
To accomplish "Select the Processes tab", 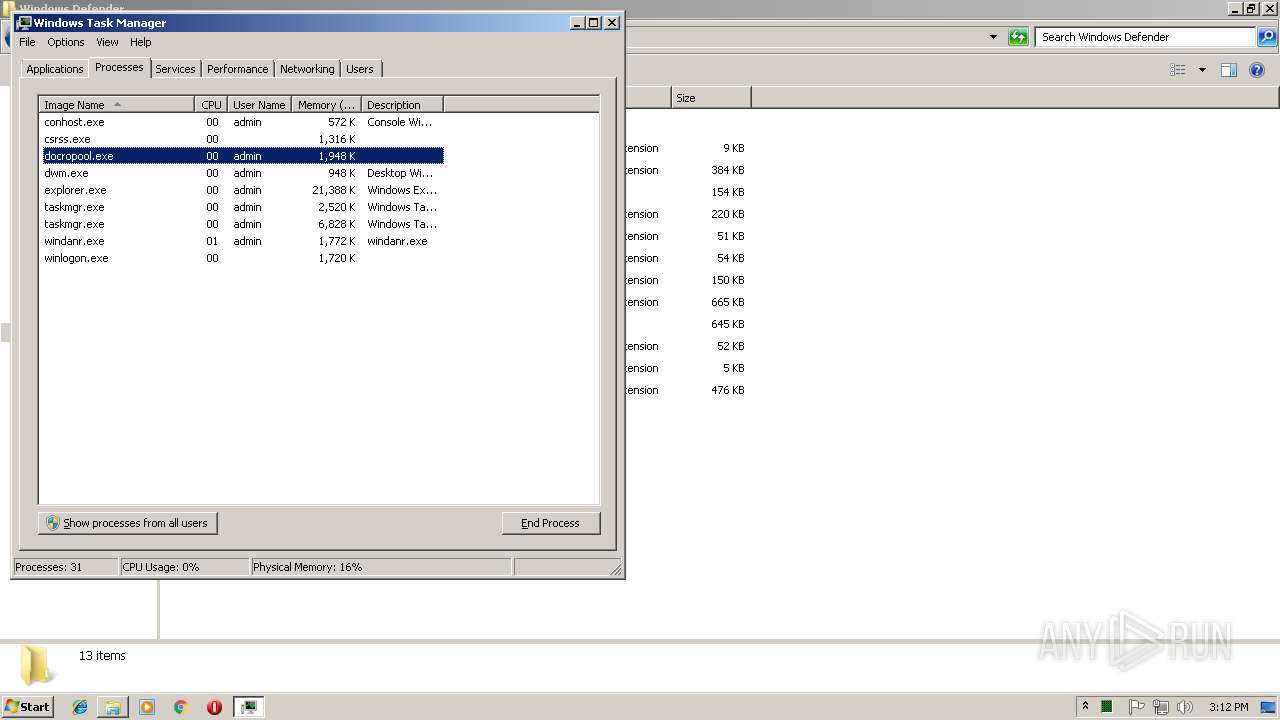I will click(119, 67).
